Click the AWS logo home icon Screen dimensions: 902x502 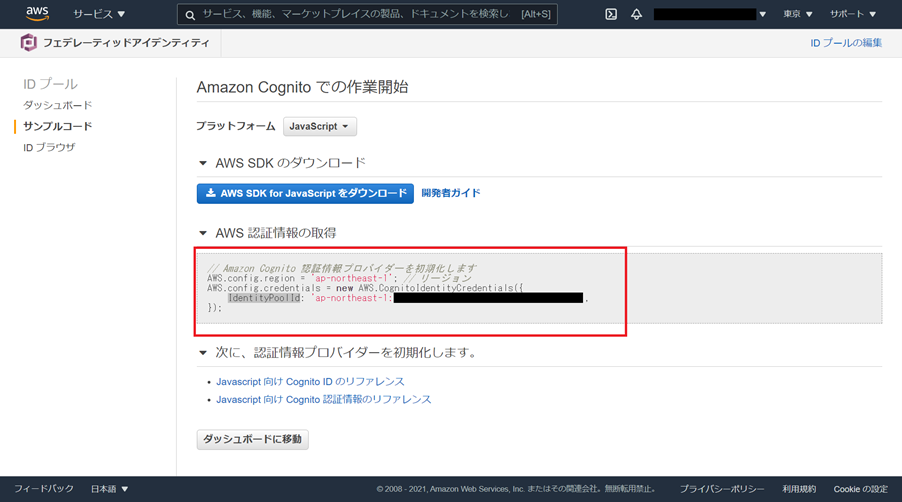tap(37, 14)
